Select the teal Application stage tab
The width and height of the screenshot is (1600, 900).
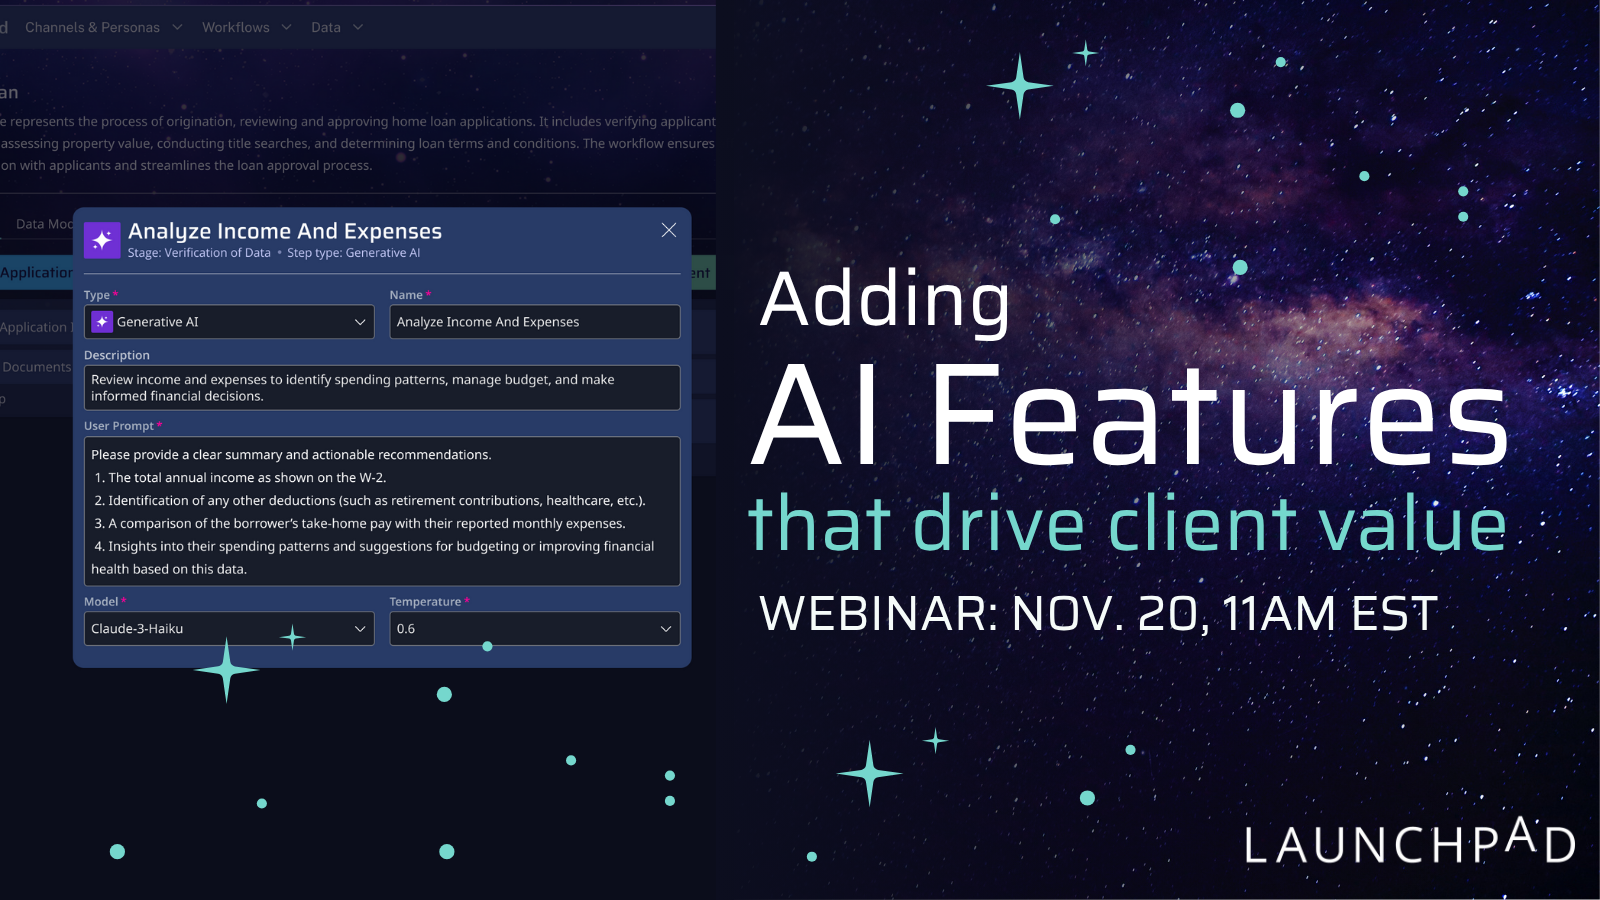click(x=36, y=272)
